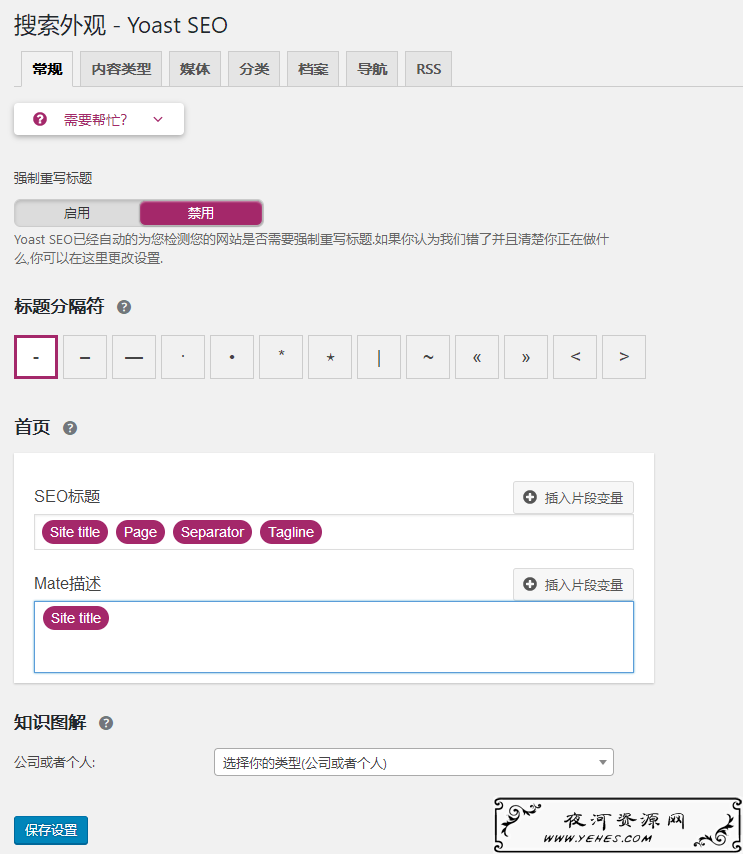Click Site title tag in SEO标题 field
This screenshot has width=743, height=854.
coord(75,532)
